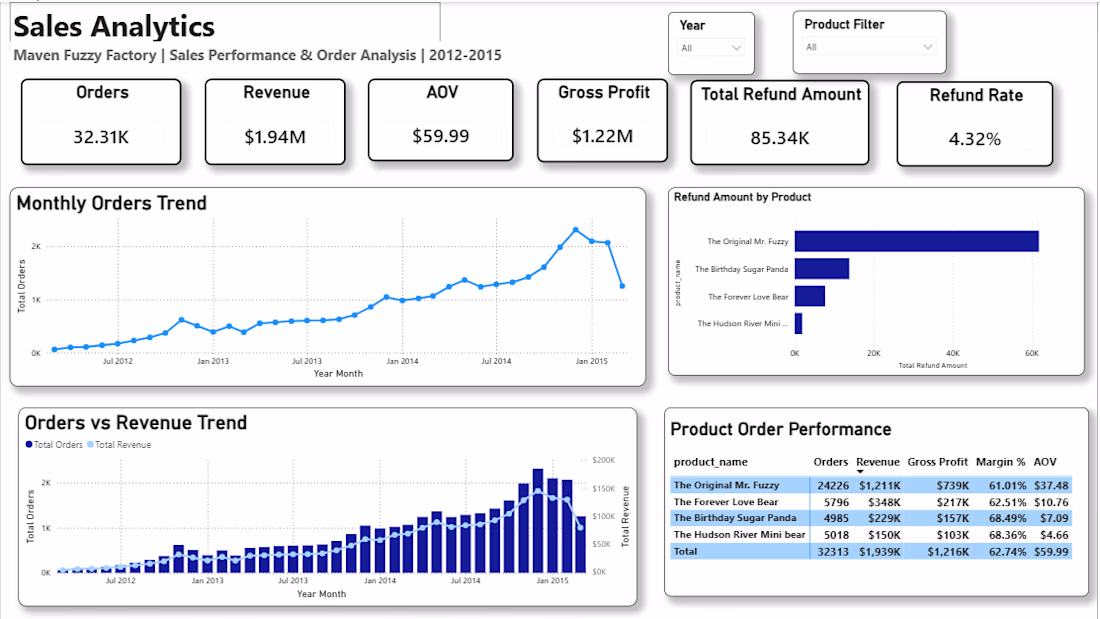This screenshot has height=619, width=1100.
Task: Click the Gross Profit card
Action: click(x=603, y=121)
